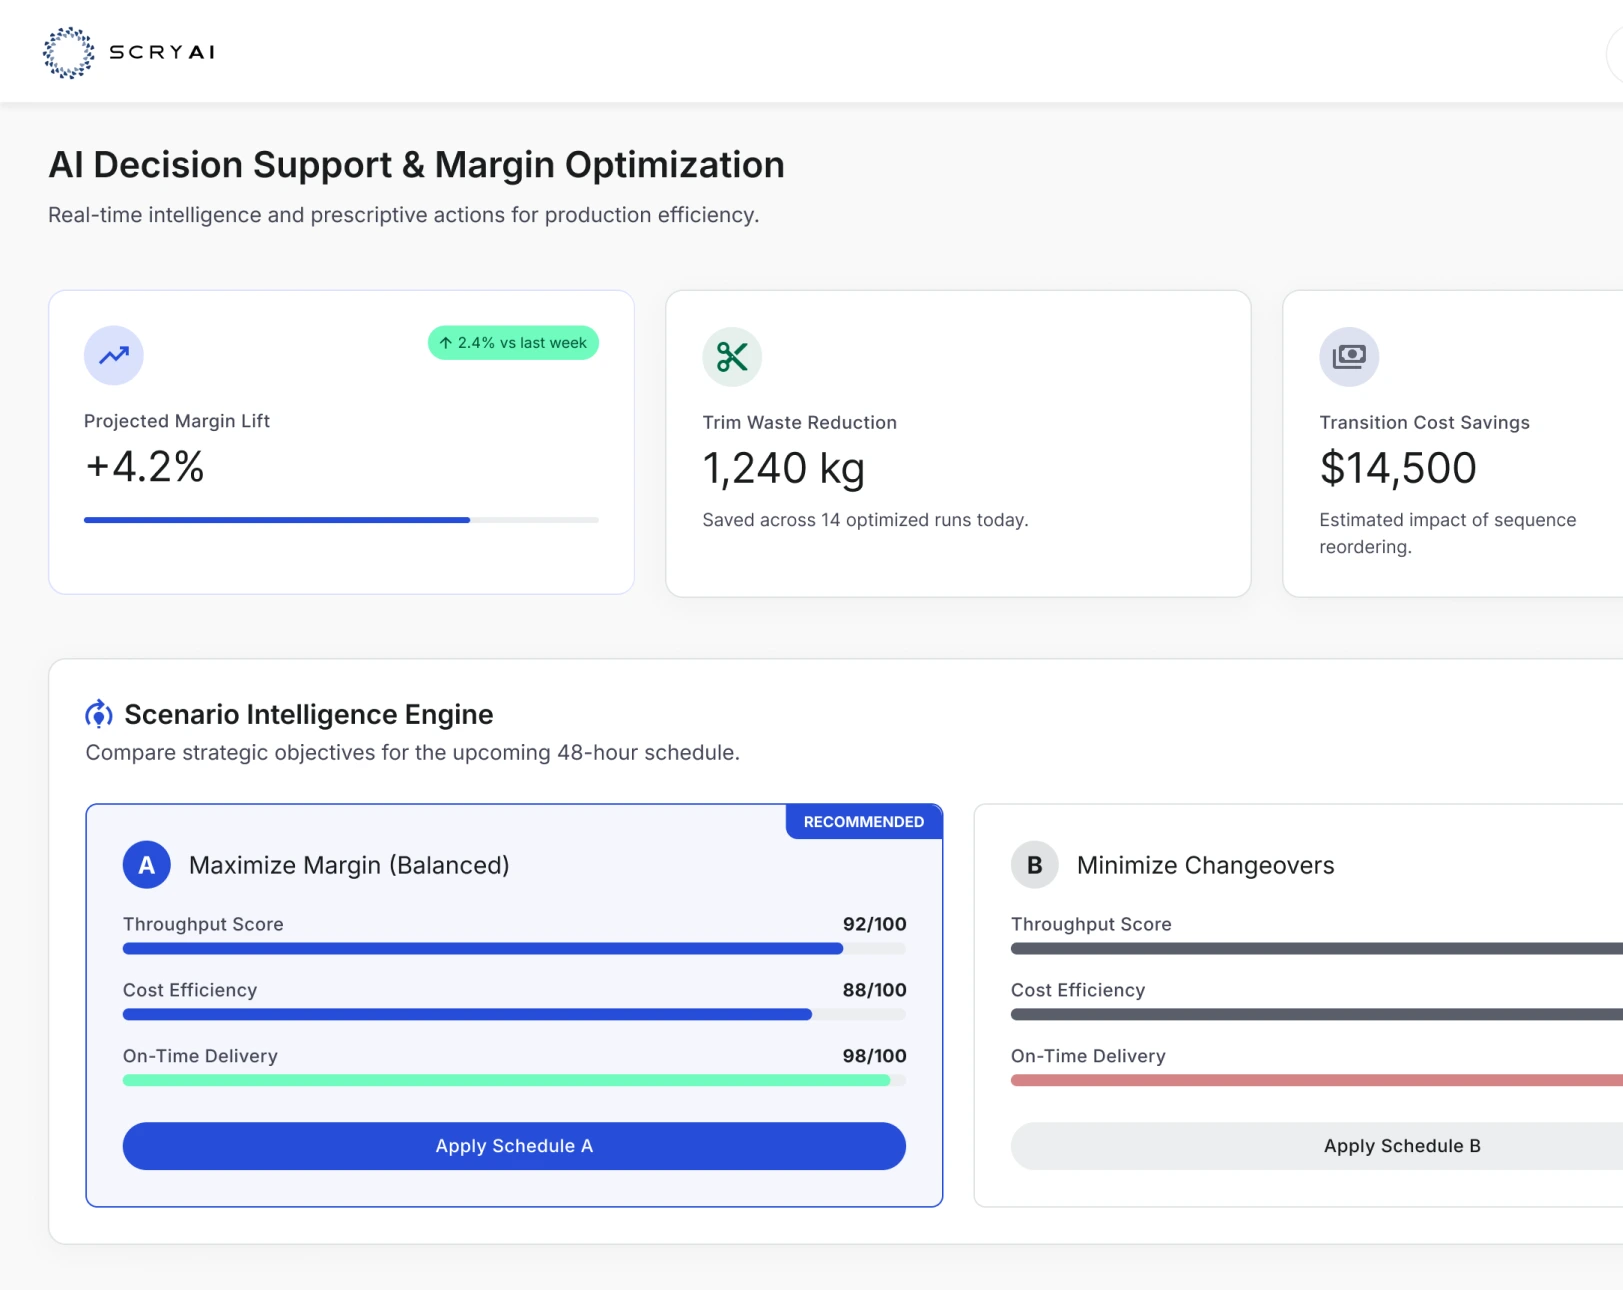
Task: Click the 'Real-time intelligence and prescriptive actions' subtitle
Action: coord(404,215)
